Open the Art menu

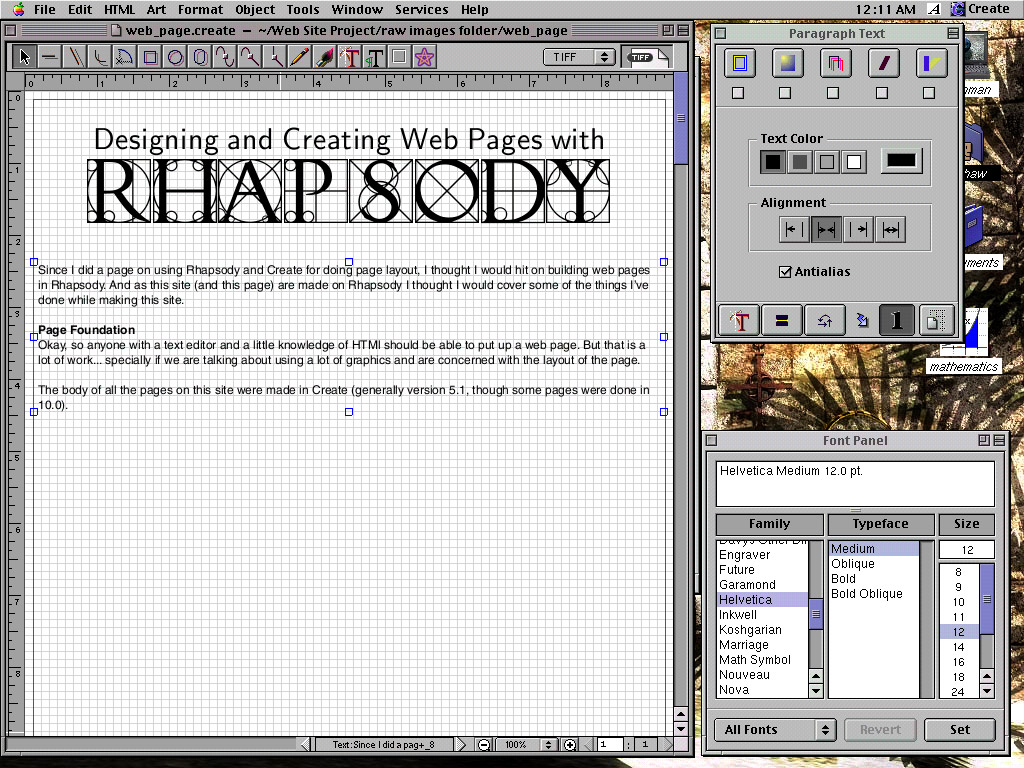[x=156, y=10]
